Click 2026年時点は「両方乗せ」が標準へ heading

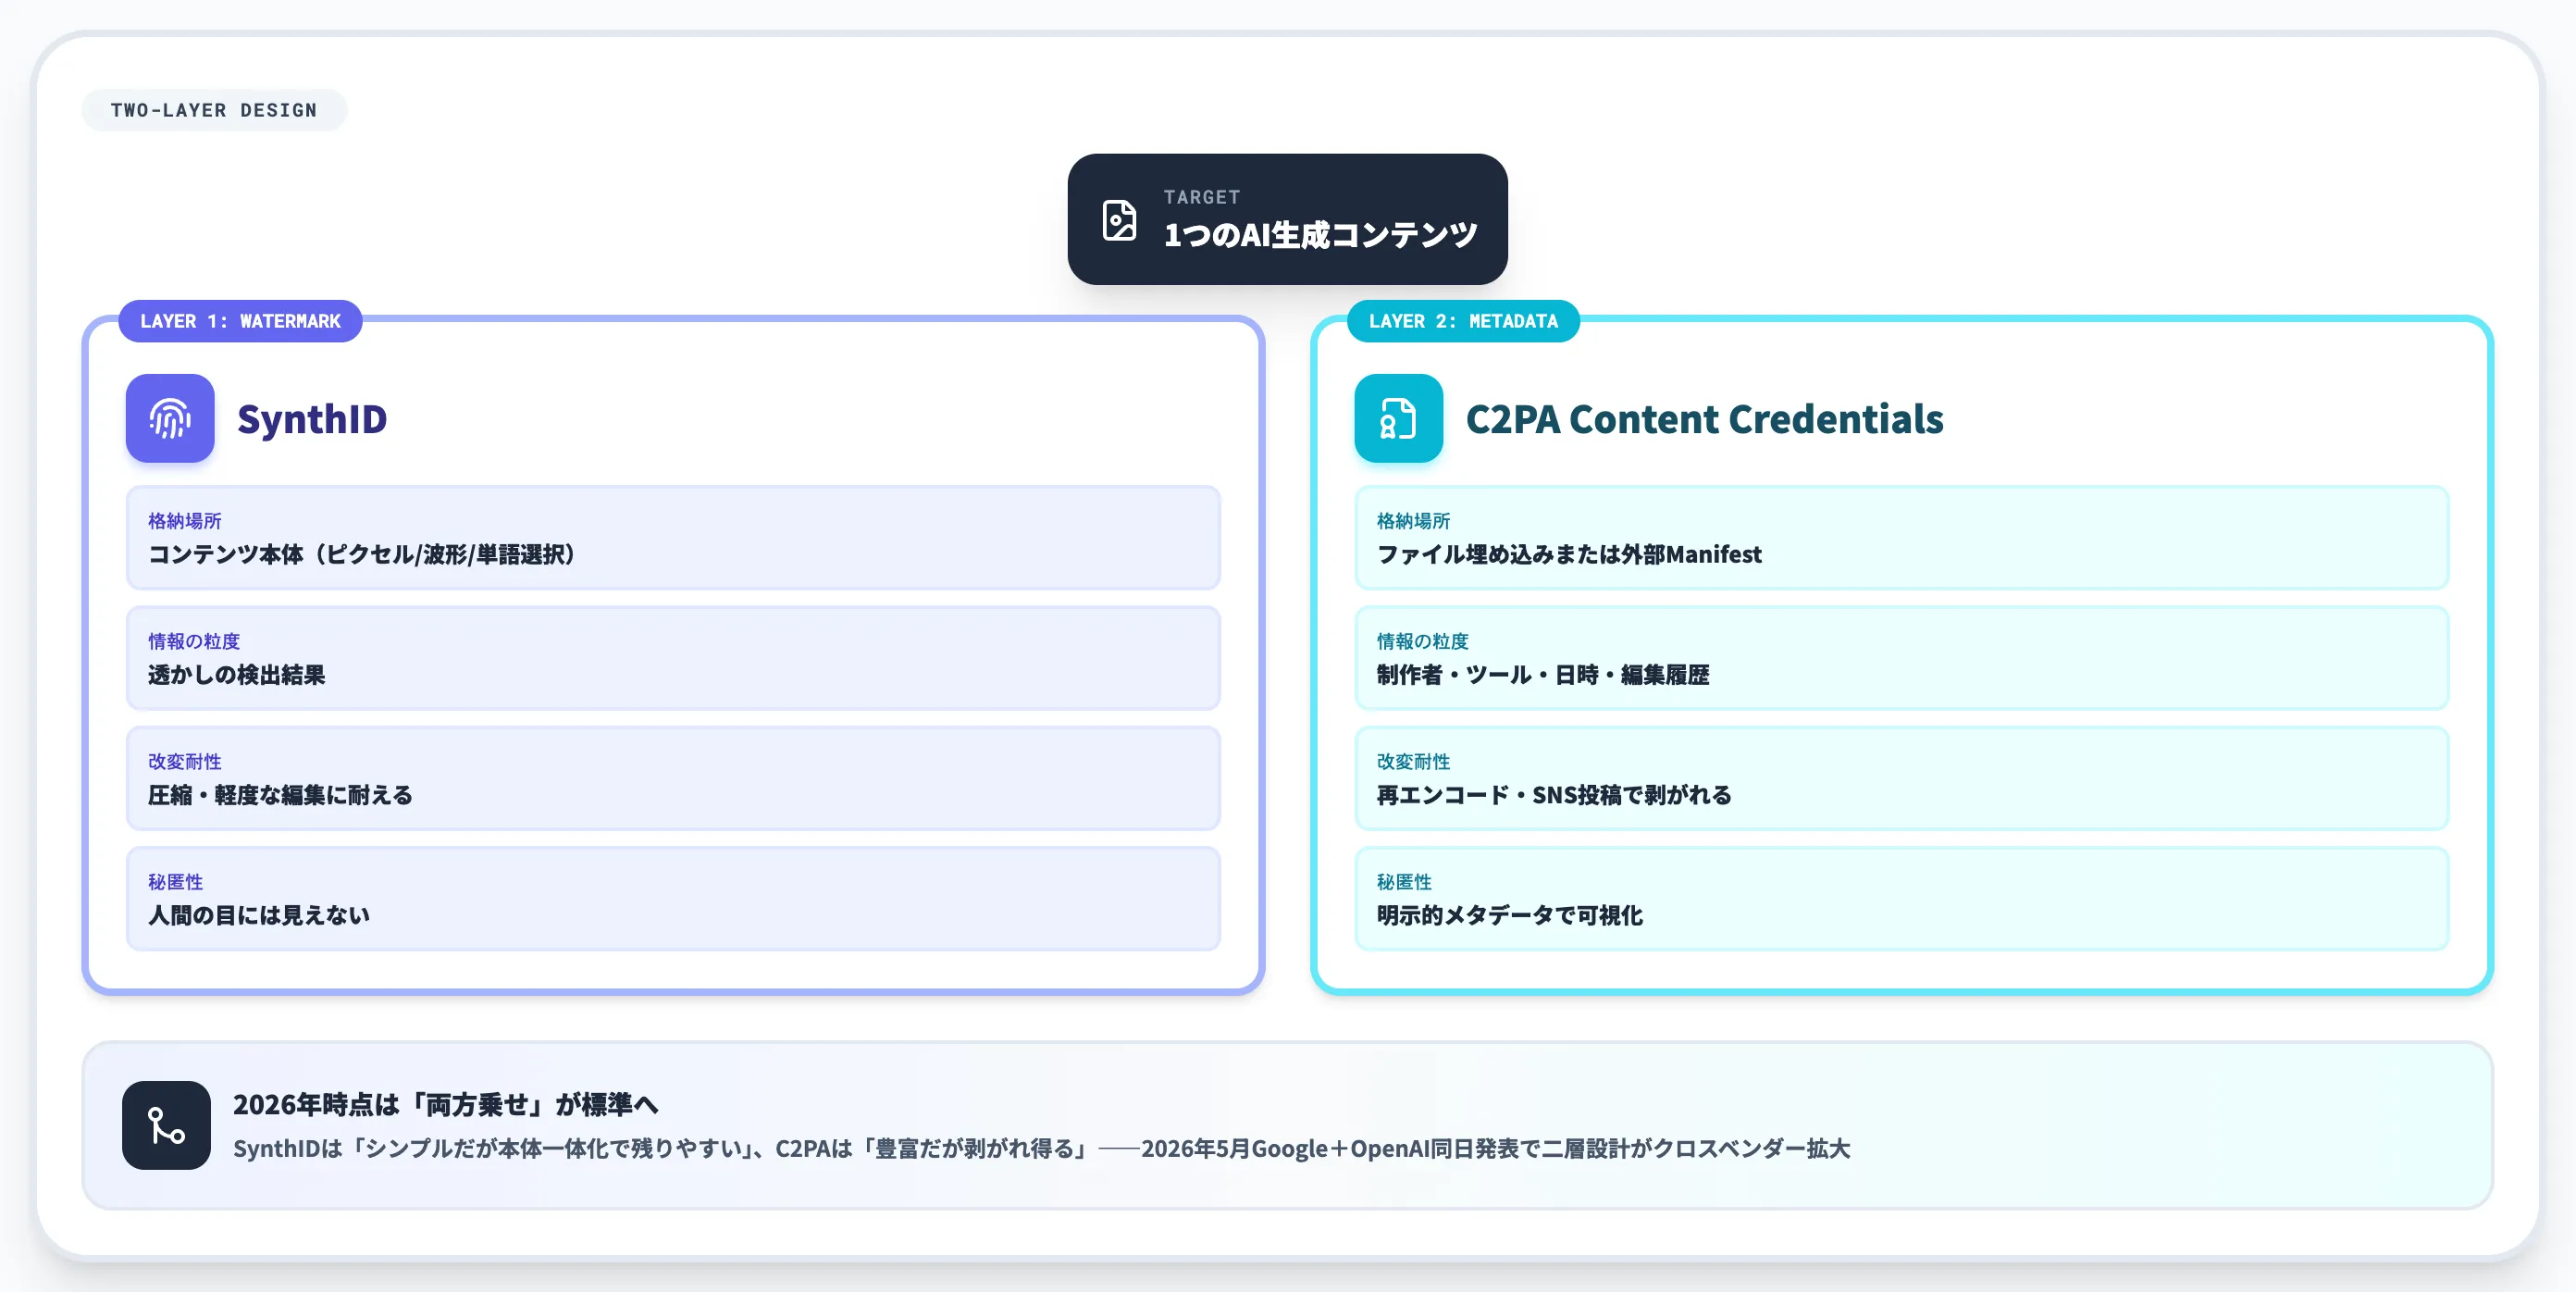pyautogui.click(x=446, y=1104)
